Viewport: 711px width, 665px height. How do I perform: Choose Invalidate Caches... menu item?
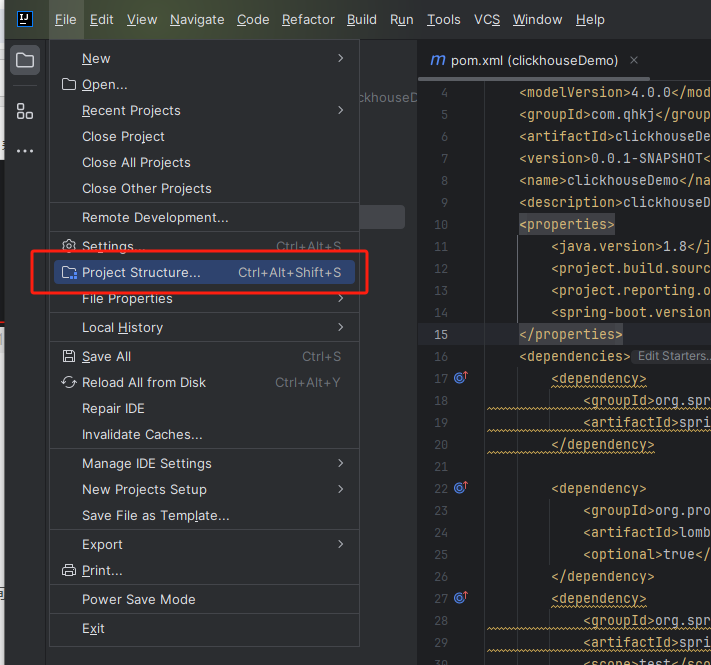pos(204,434)
